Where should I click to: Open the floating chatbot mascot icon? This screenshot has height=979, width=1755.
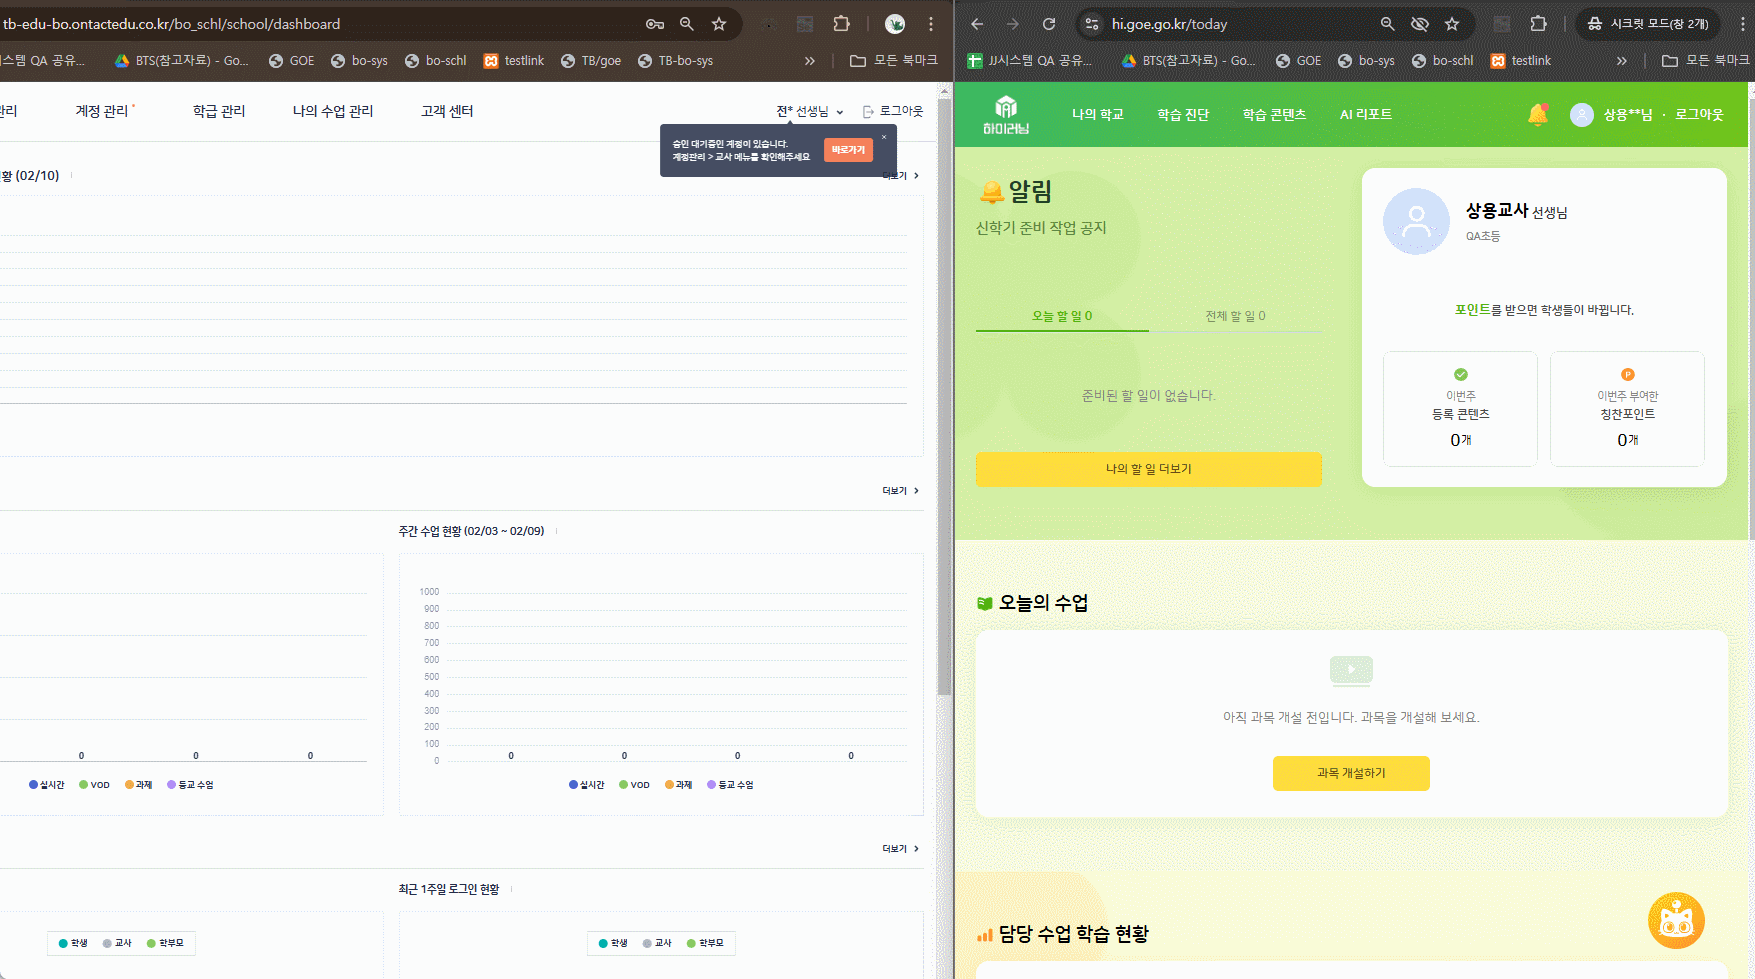tap(1676, 921)
